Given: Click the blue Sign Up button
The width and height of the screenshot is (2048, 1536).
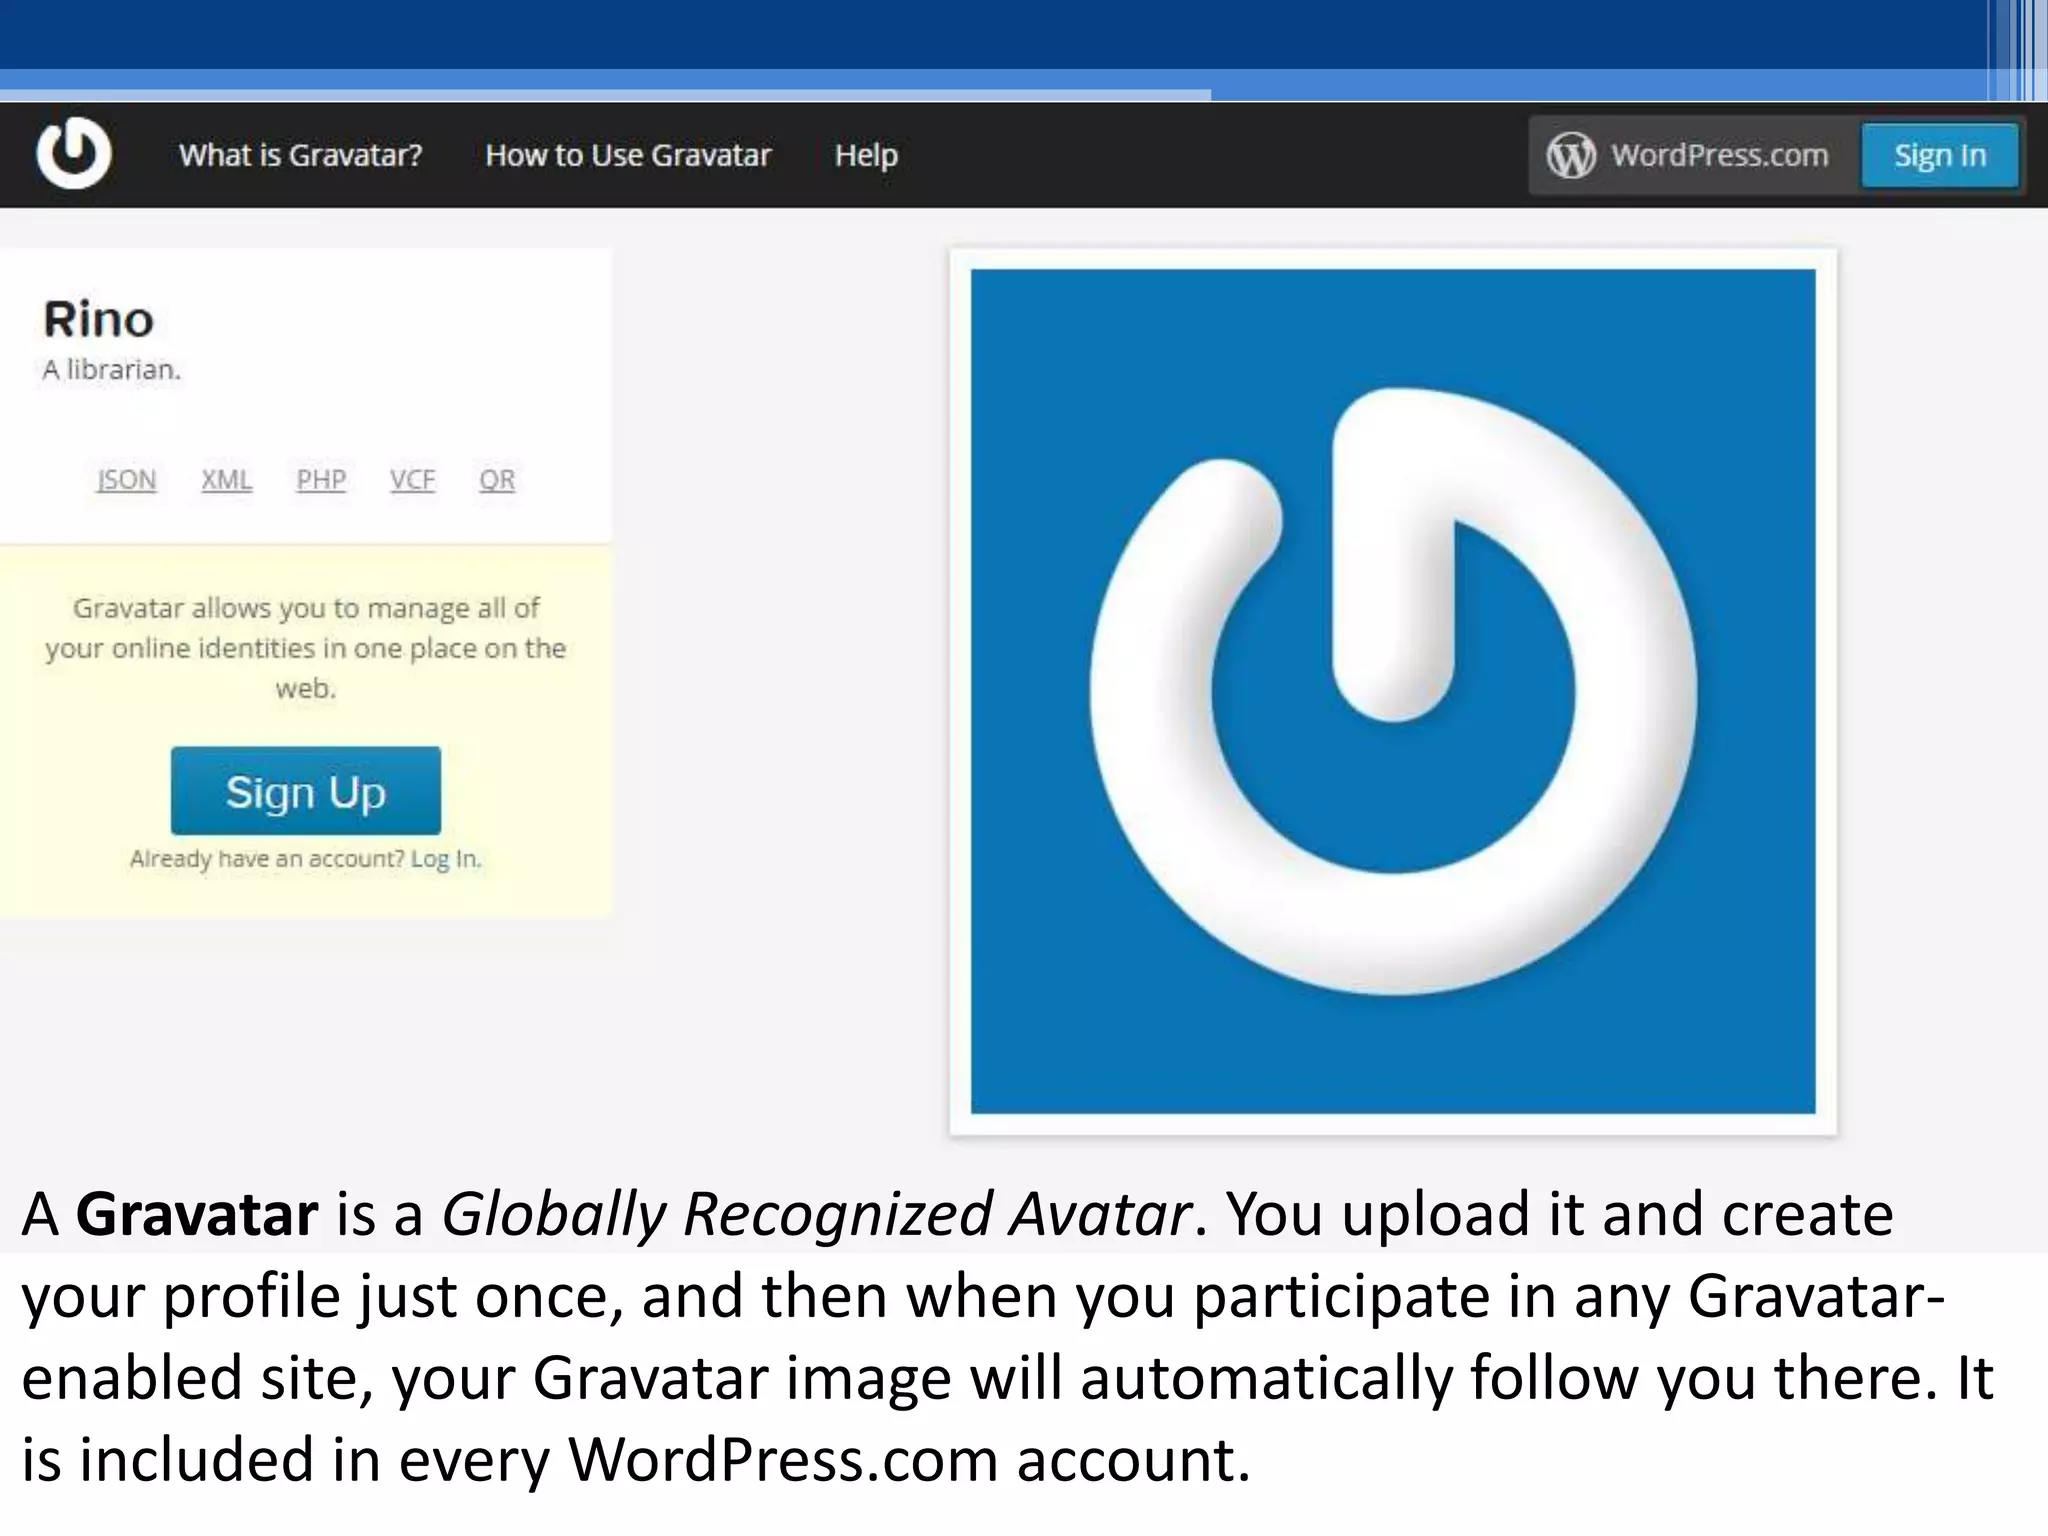Looking at the screenshot, I should pos(306,791).
